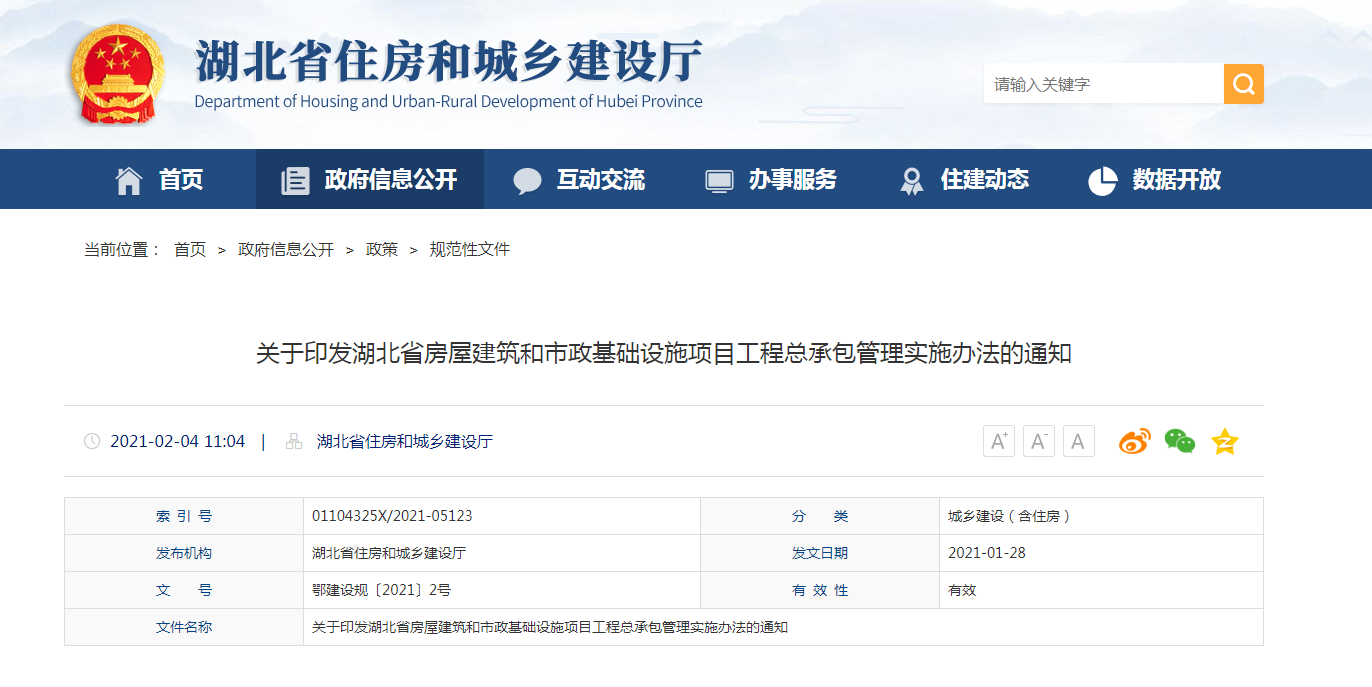1372x687 pixels.
Task: Open the 数据开放 navigation item
Action: (1155, 180)
